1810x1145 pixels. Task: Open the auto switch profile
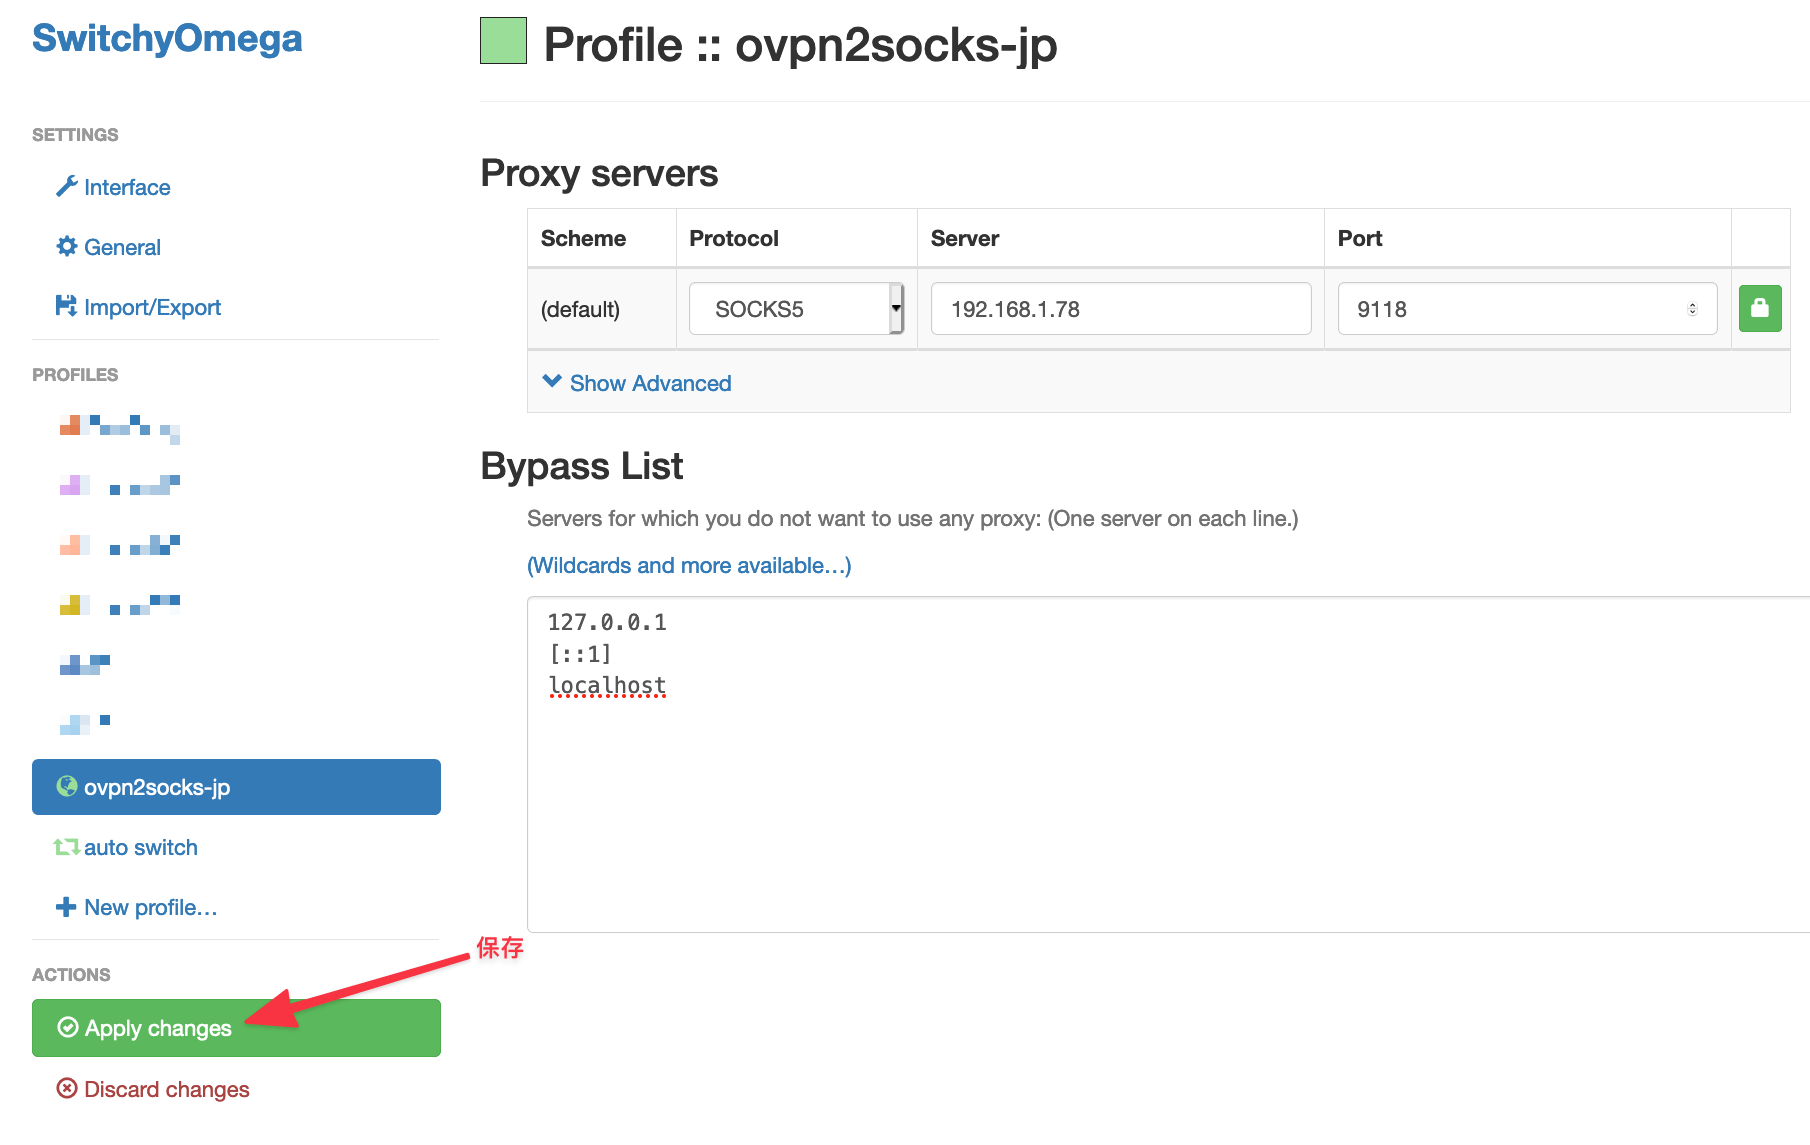point(140,847)
